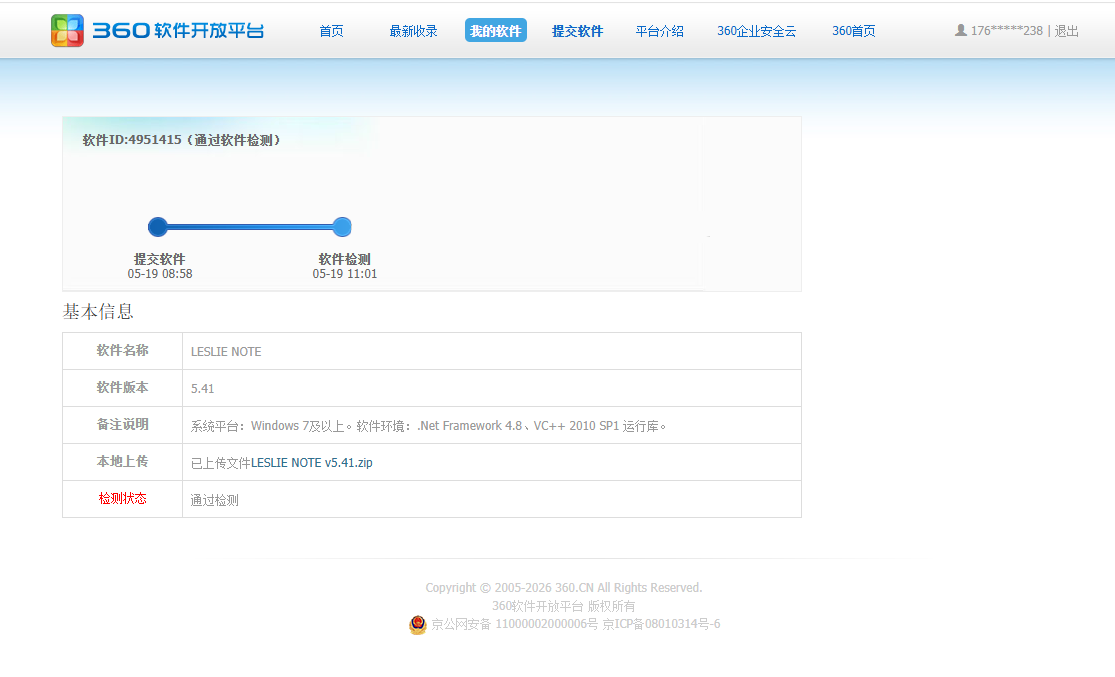Click the 京ICP备08010314号-6 footer text

coord(661,624)
